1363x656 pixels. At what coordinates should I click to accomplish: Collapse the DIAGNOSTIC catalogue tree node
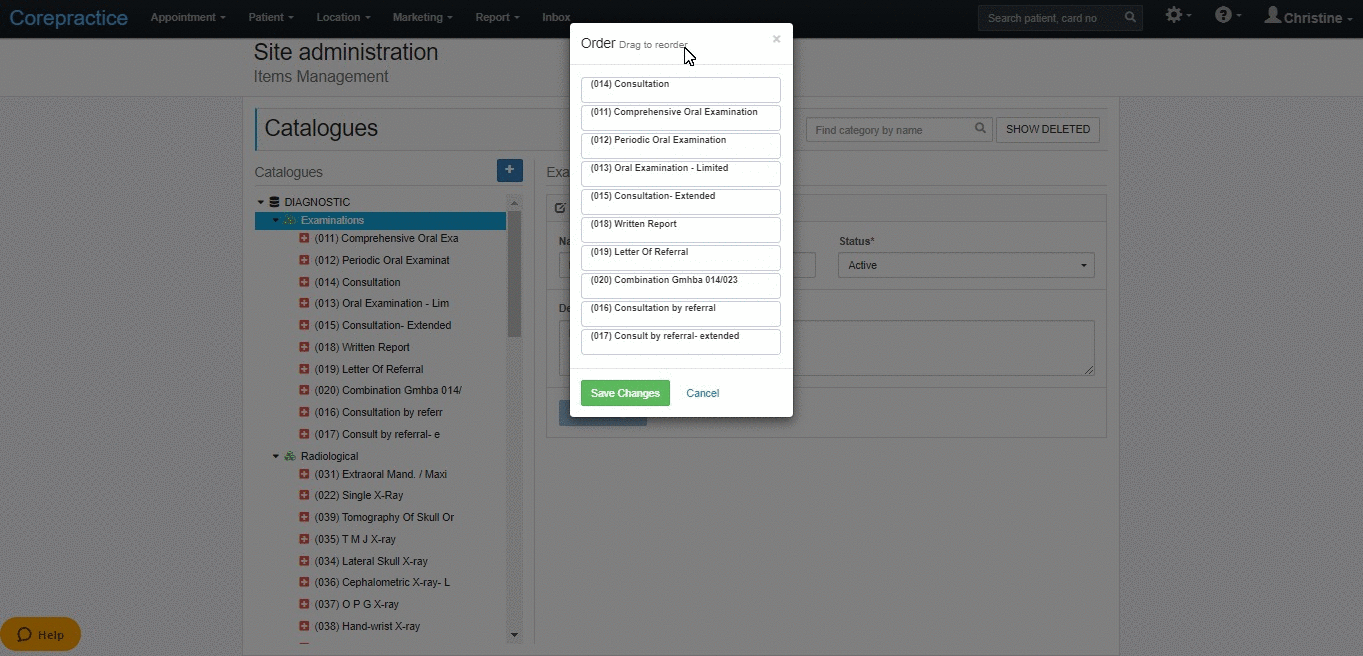(x=261, y=202)
